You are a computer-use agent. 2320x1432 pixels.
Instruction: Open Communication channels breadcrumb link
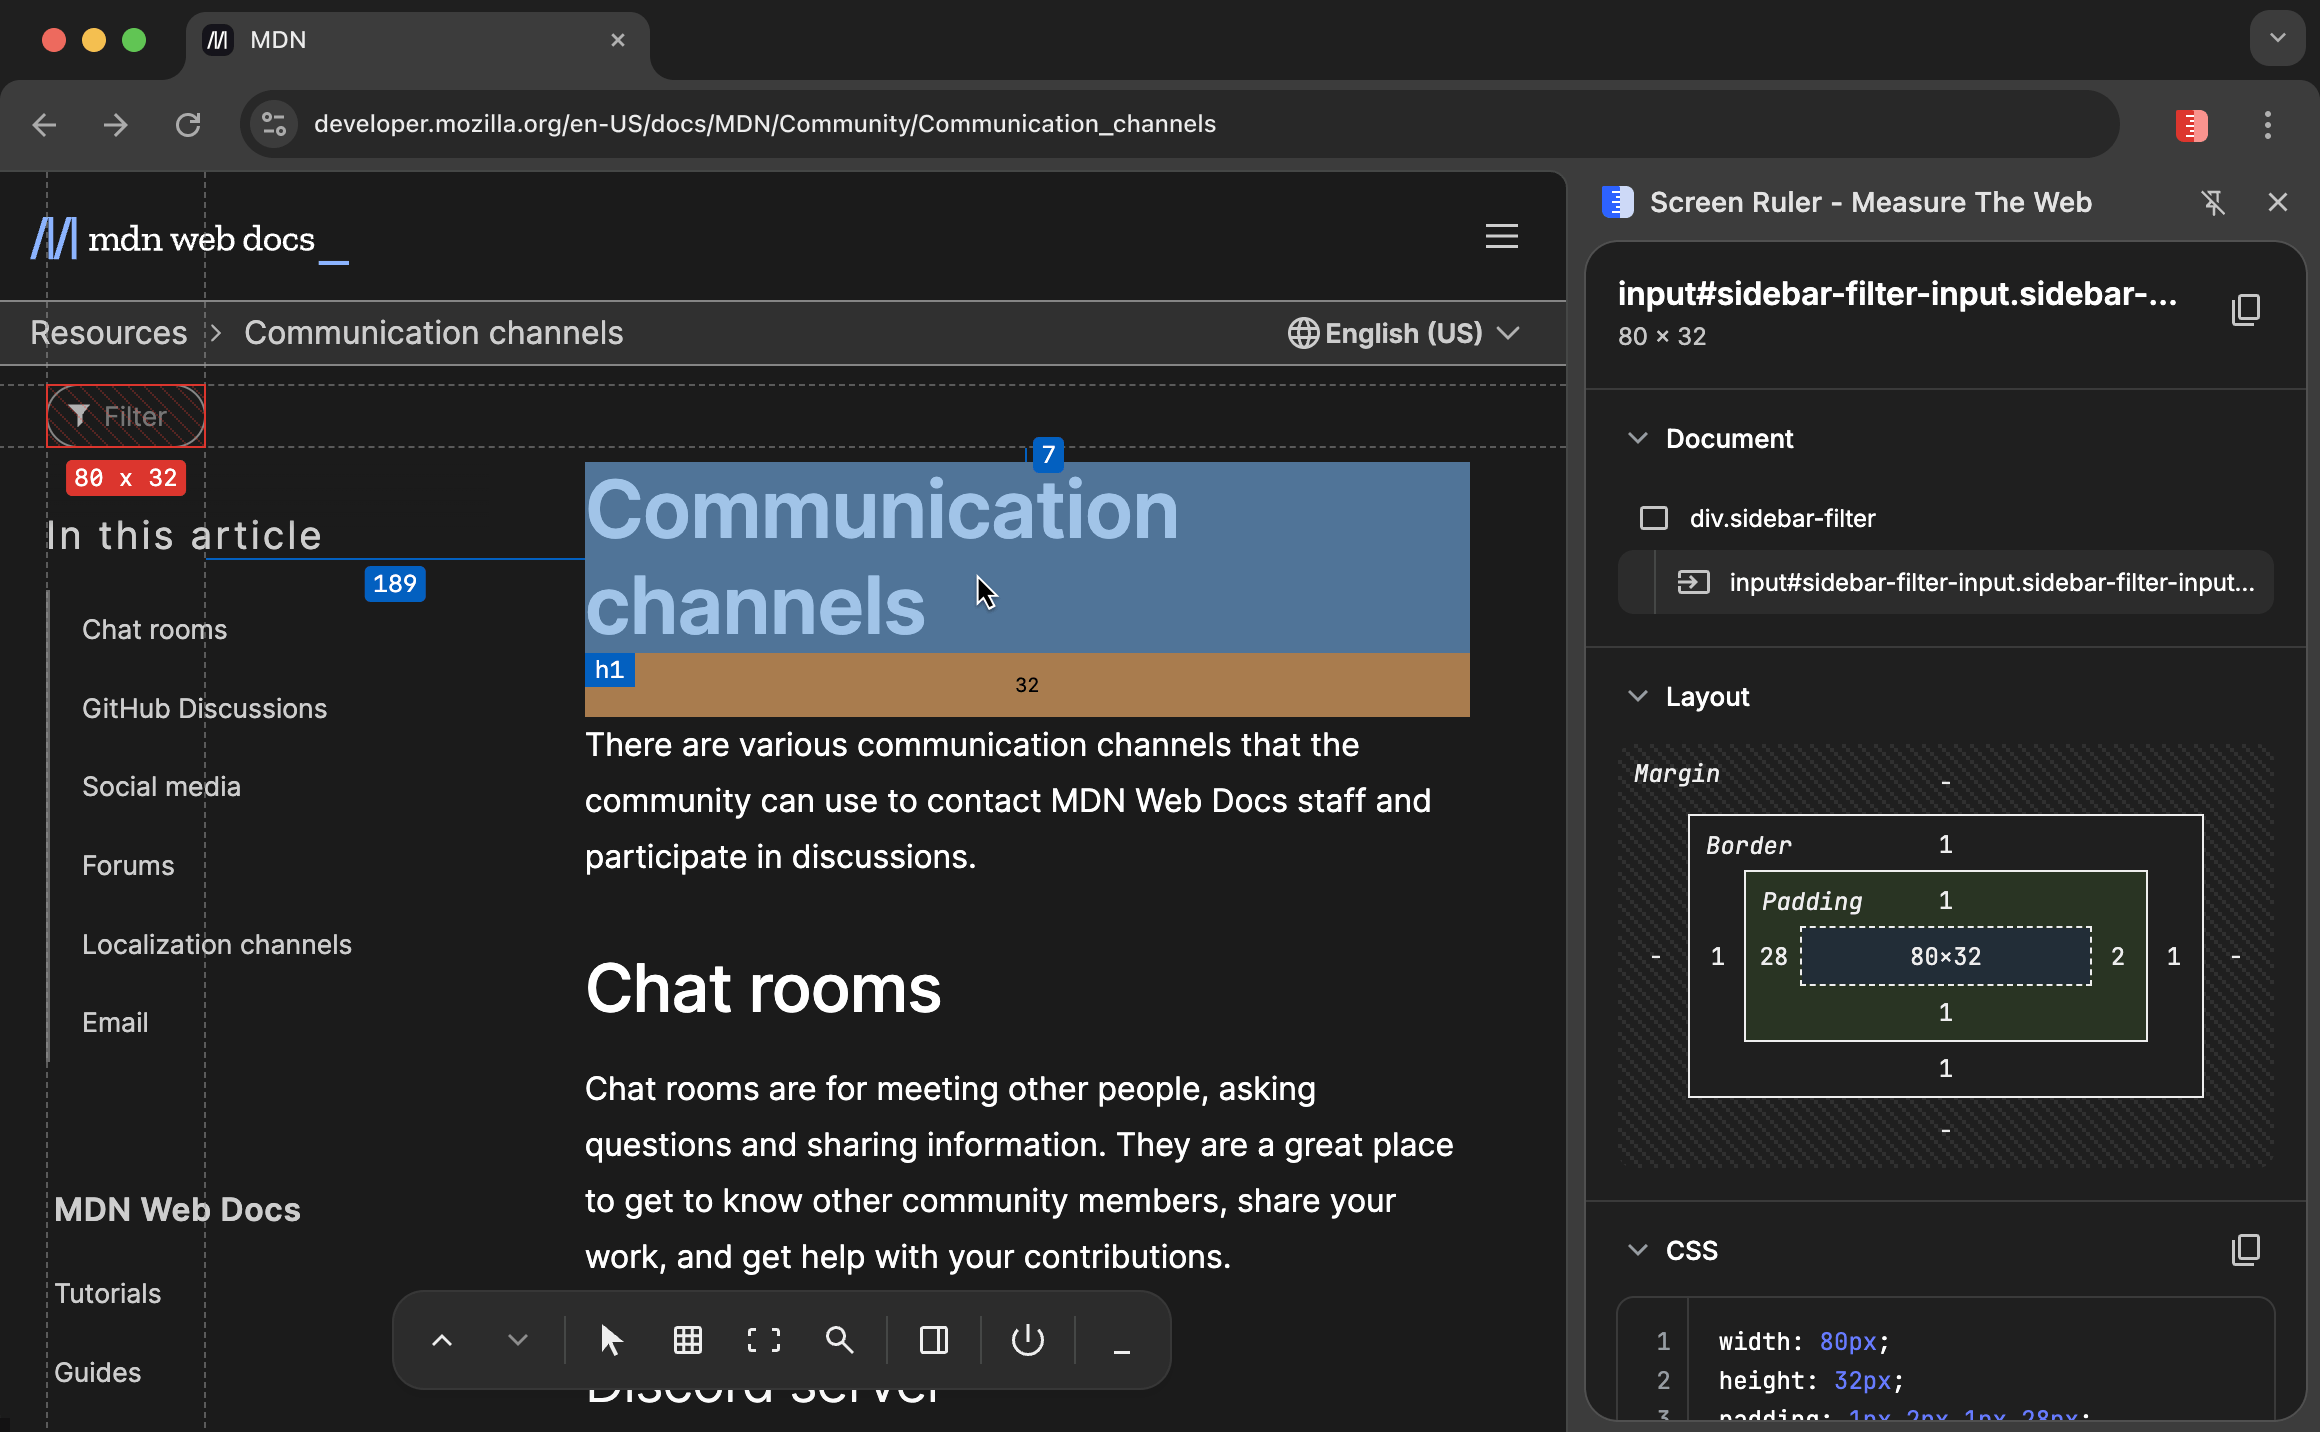coord(433,333)
